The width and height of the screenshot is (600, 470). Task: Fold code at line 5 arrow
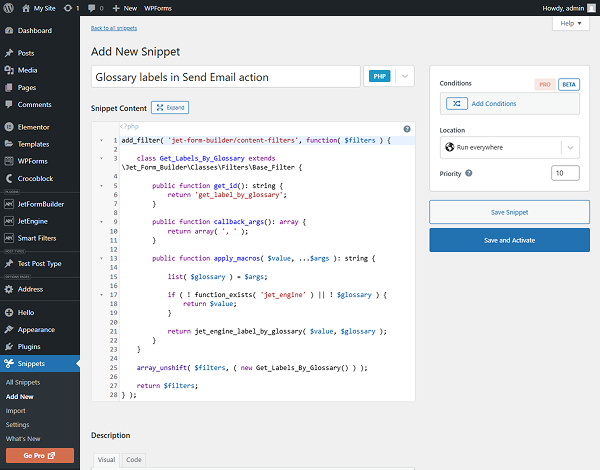point(101,186)
